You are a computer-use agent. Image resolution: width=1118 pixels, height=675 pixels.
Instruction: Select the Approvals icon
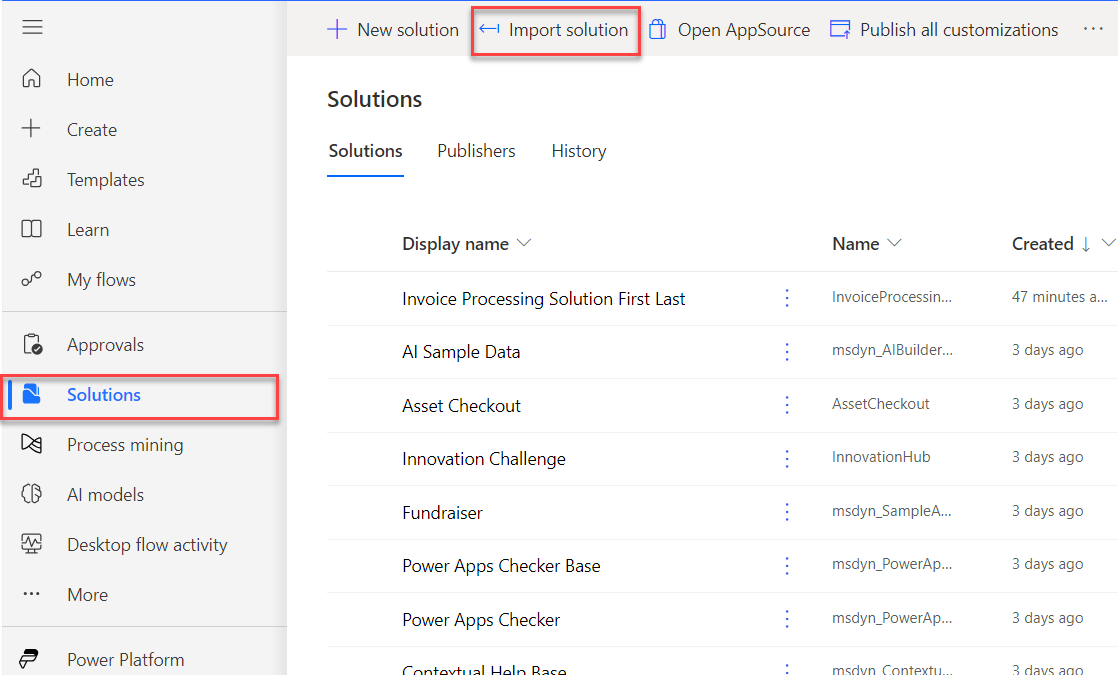(x=33, y=344)
